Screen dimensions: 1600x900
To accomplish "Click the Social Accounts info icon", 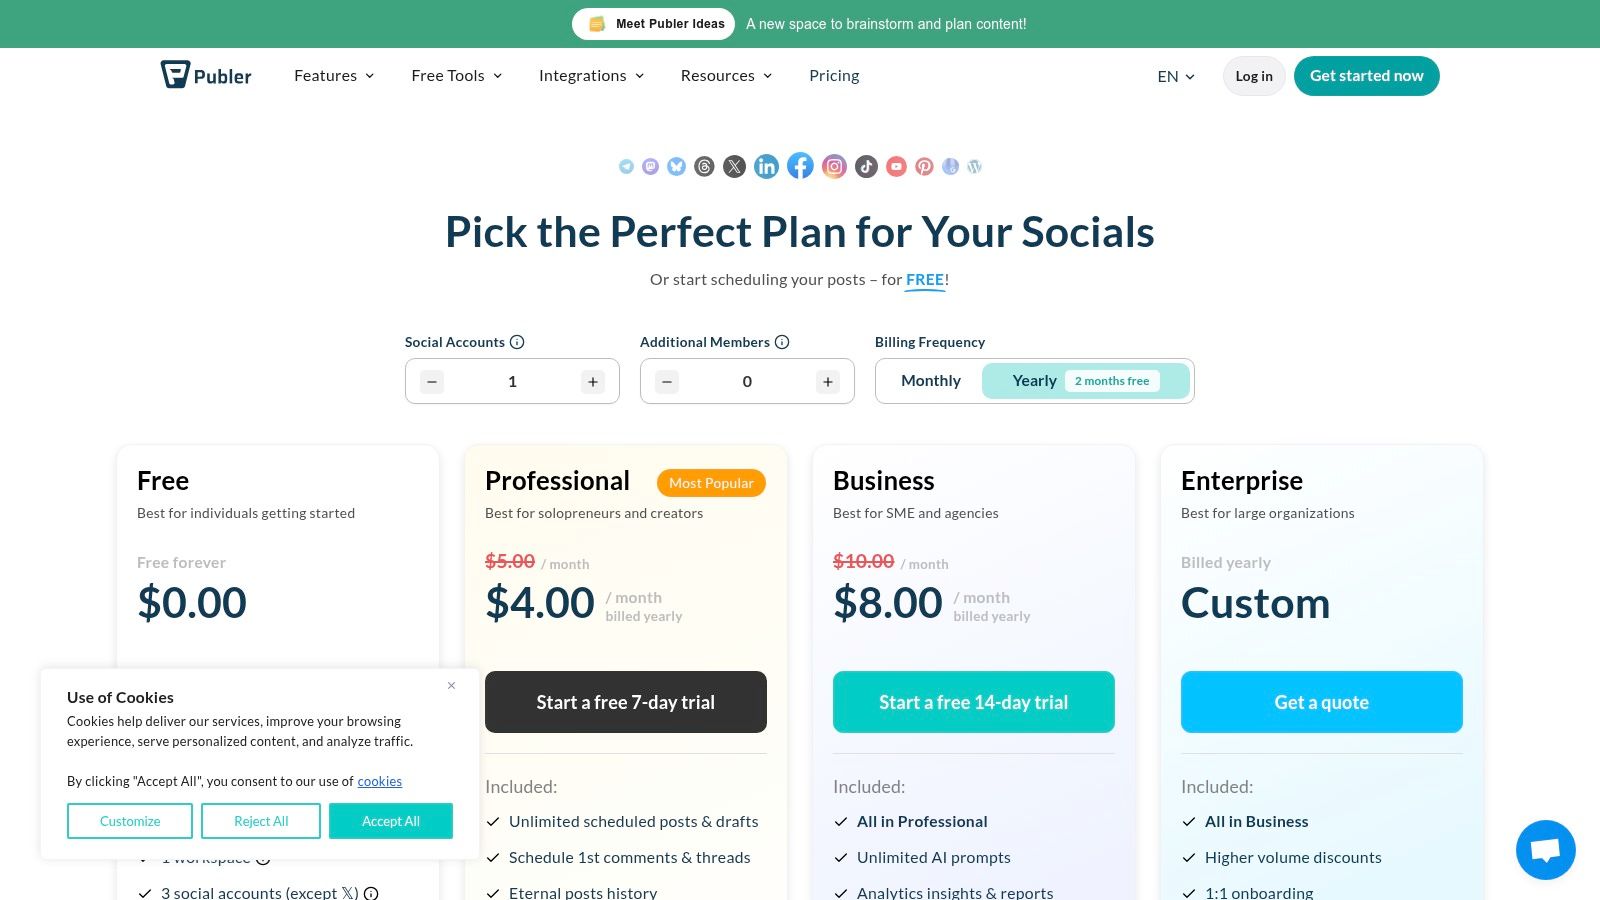I will coord(515,341).
